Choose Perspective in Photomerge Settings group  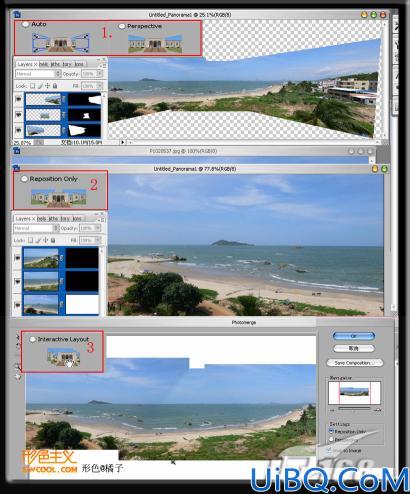click(x=331, y=439)
